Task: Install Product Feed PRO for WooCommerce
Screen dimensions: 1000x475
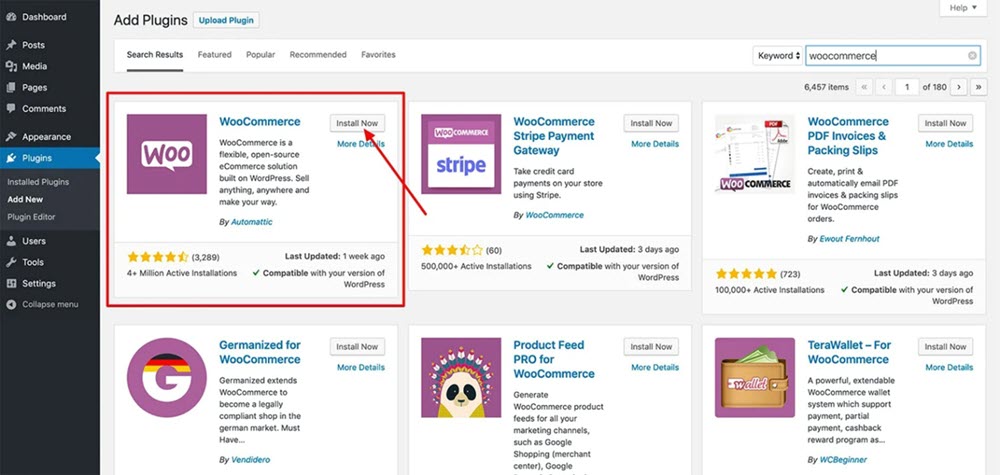Action: 651,347
